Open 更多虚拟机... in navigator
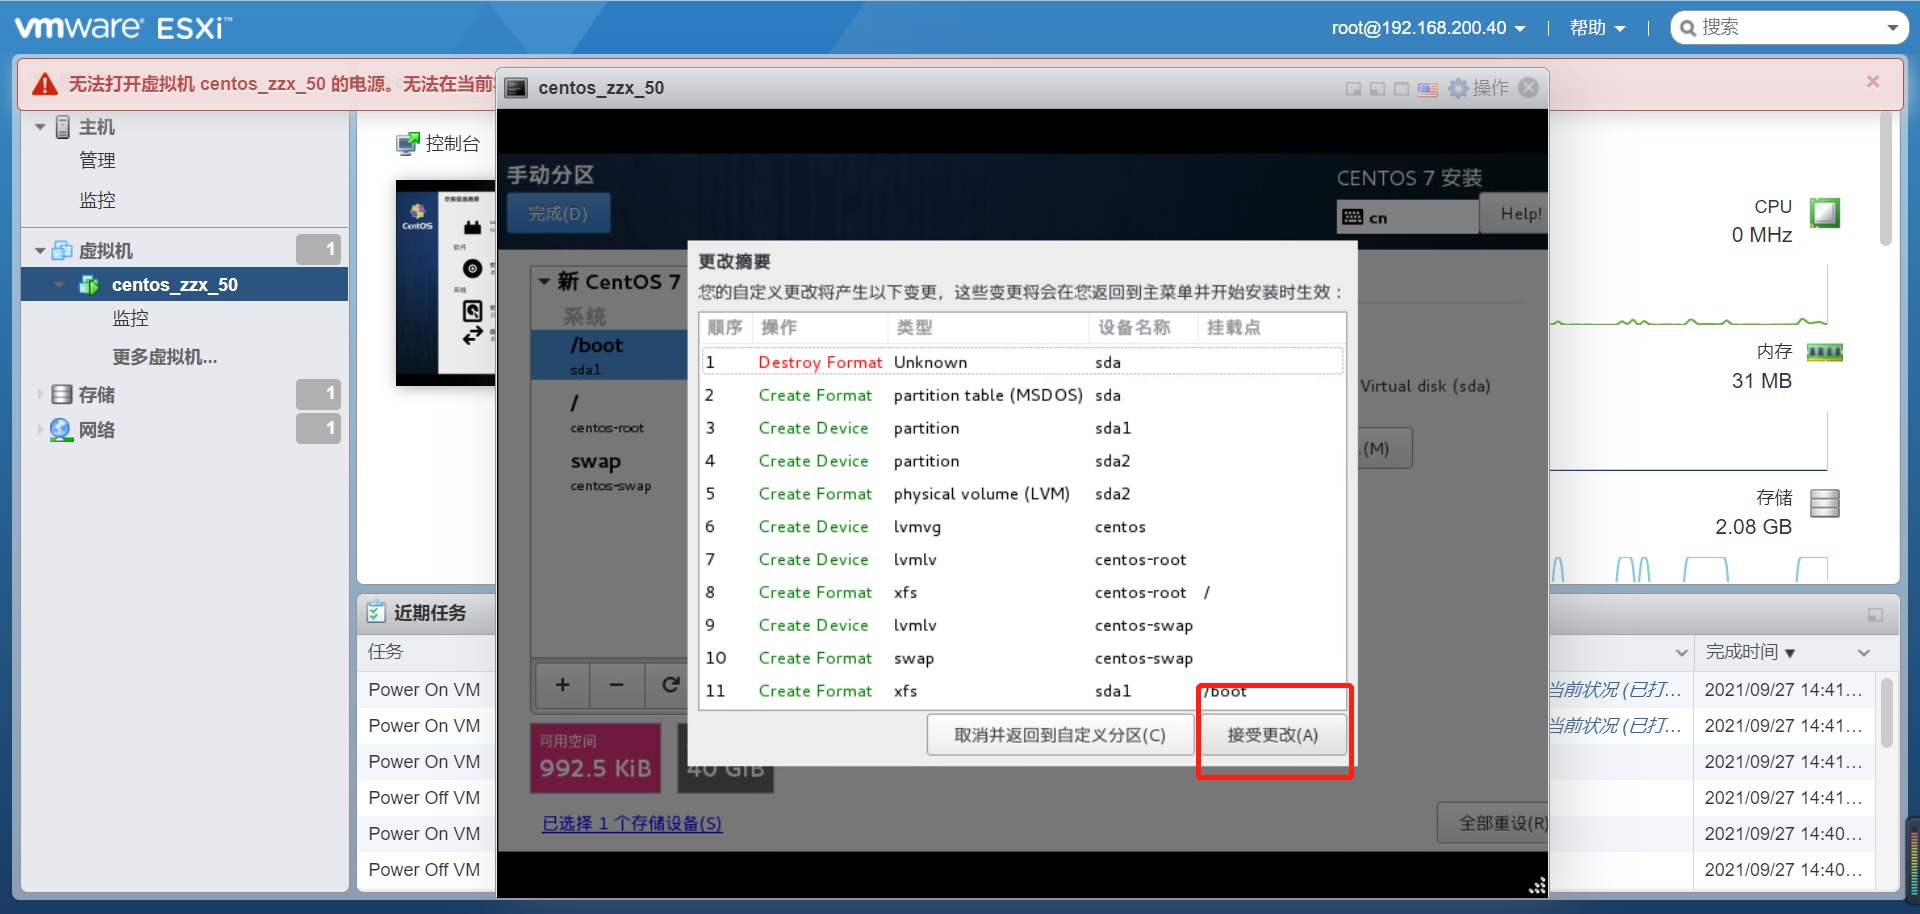 pyautogui.click(x=164, y=357)
